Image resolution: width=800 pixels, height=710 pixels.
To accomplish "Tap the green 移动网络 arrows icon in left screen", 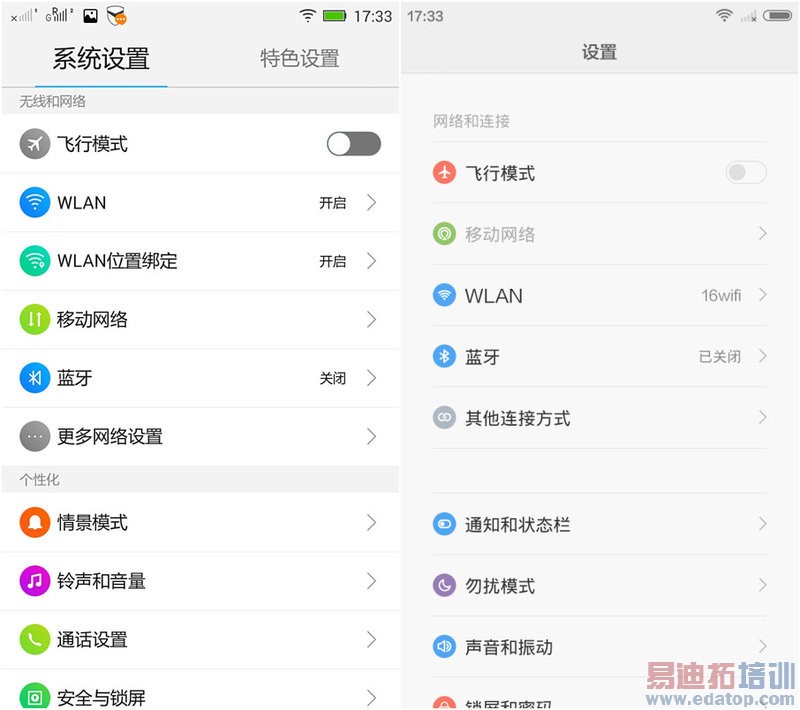I will point(35,319).
